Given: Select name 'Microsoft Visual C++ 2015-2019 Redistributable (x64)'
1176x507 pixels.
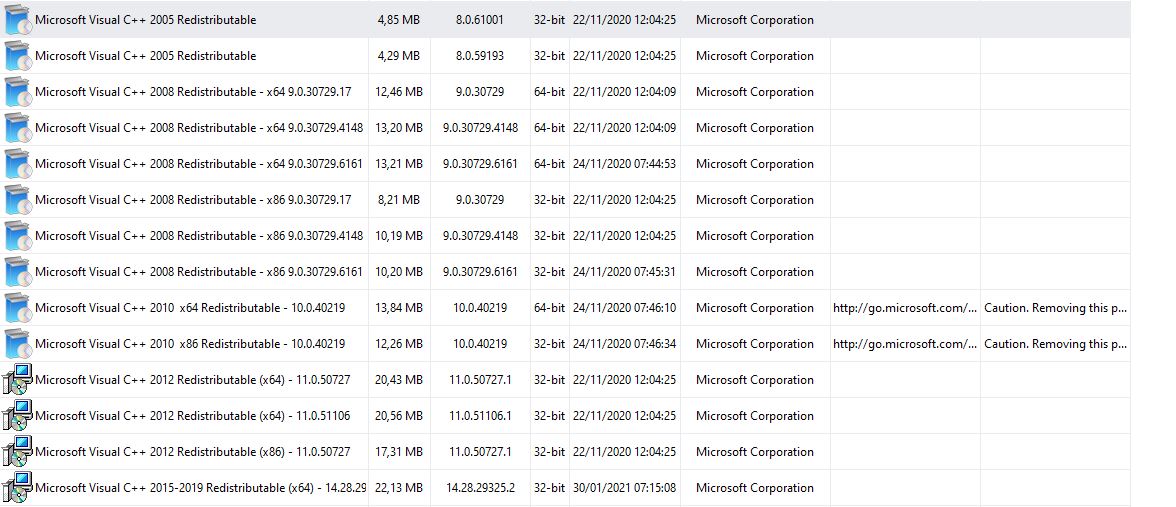Looking at the screenshot, I should pyautogui.click(x=200, y=488).
